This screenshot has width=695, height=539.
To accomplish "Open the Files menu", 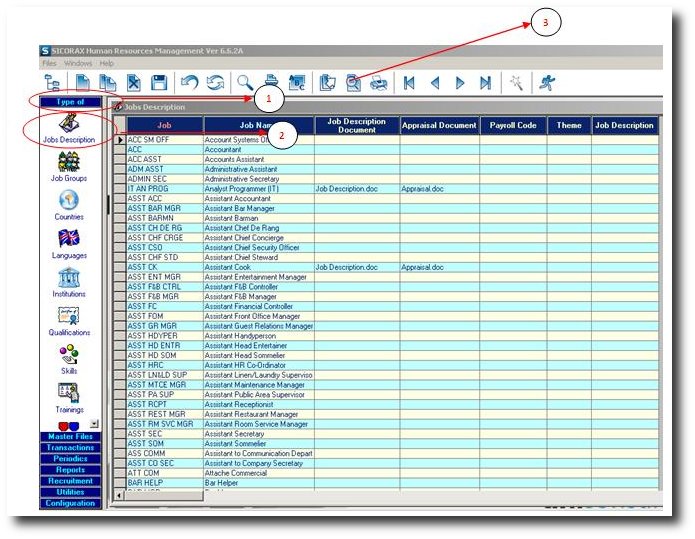I will 49,63.
